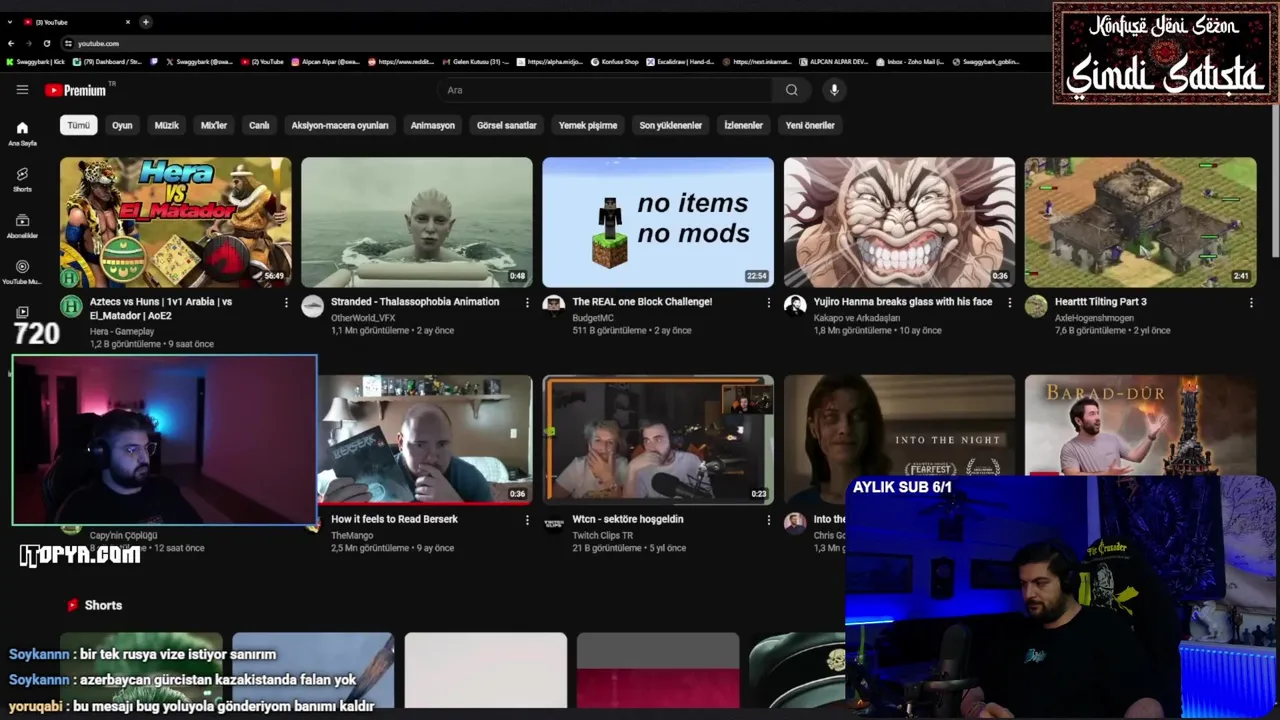
Task: Open more options for The REAL one Block Challenge
Action: tap(768, 302)
